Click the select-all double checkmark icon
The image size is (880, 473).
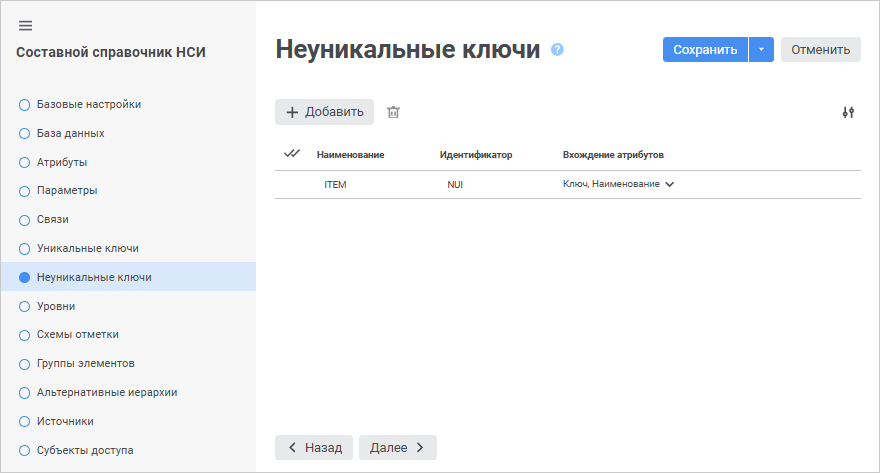(292, 154)
